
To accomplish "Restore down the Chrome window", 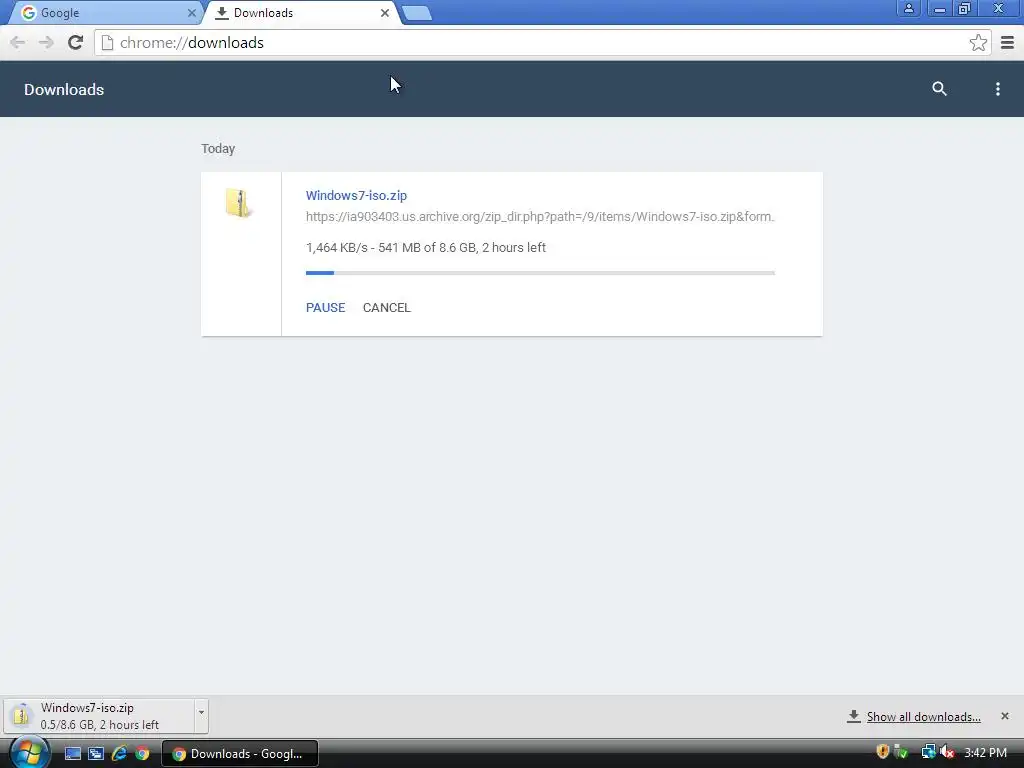I will pyautogui.click(x=965, y=8).
